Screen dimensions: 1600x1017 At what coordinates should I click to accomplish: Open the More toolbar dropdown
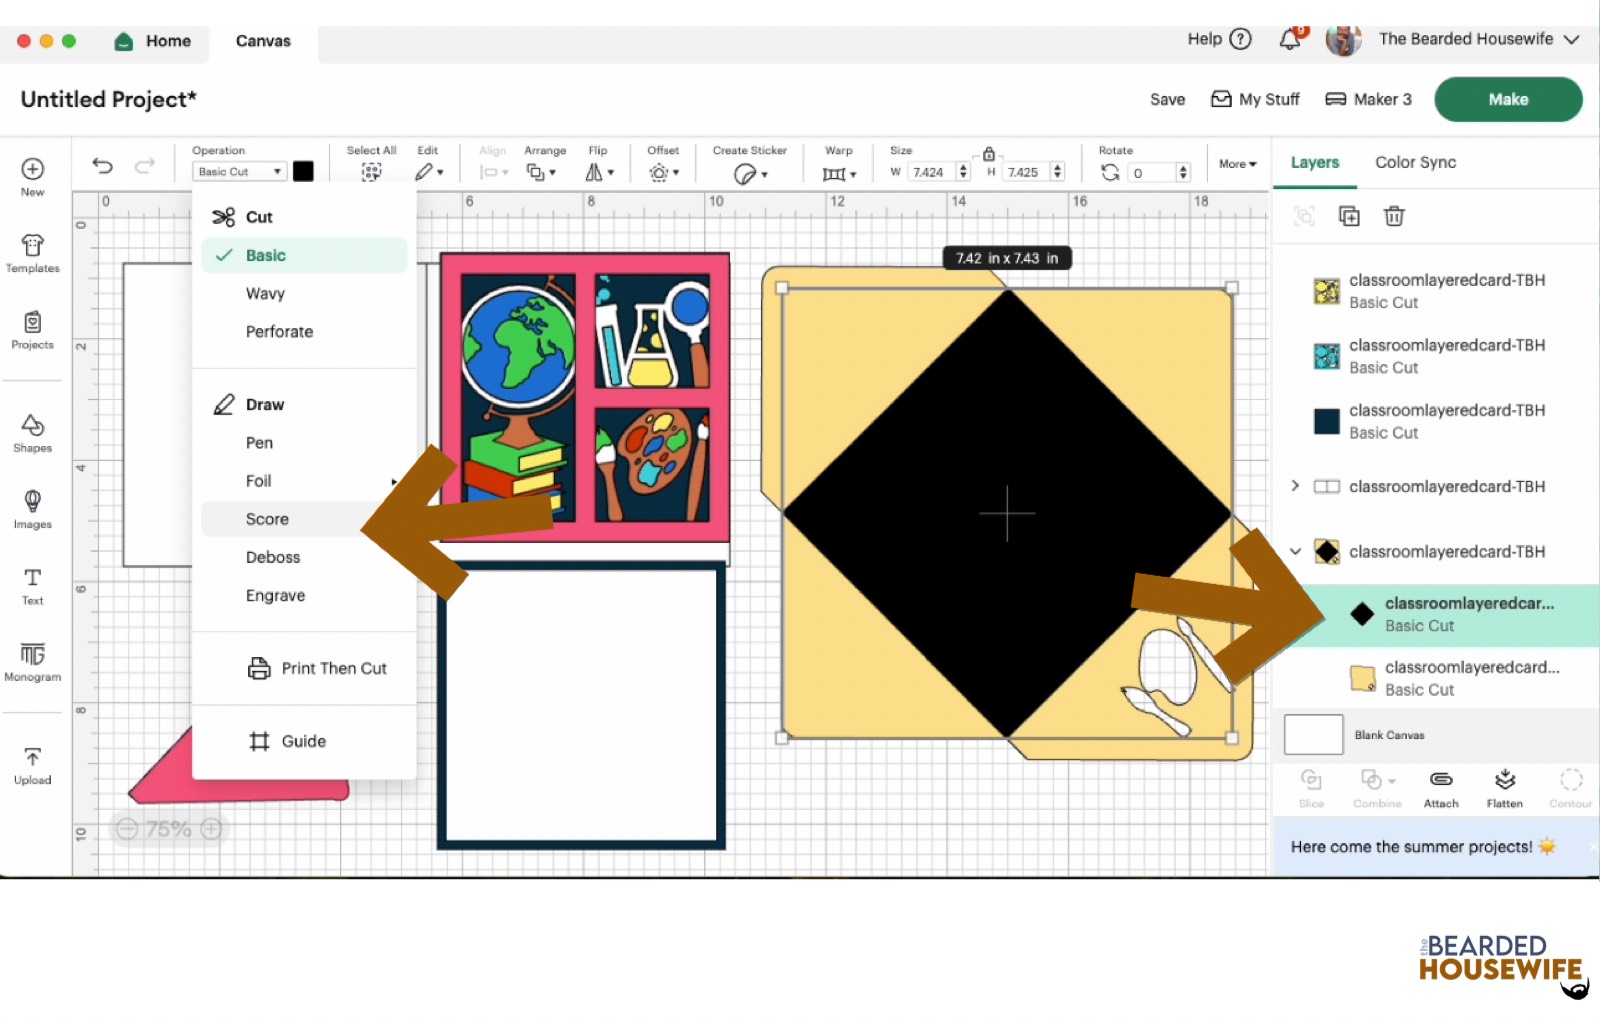point(1237,164)
